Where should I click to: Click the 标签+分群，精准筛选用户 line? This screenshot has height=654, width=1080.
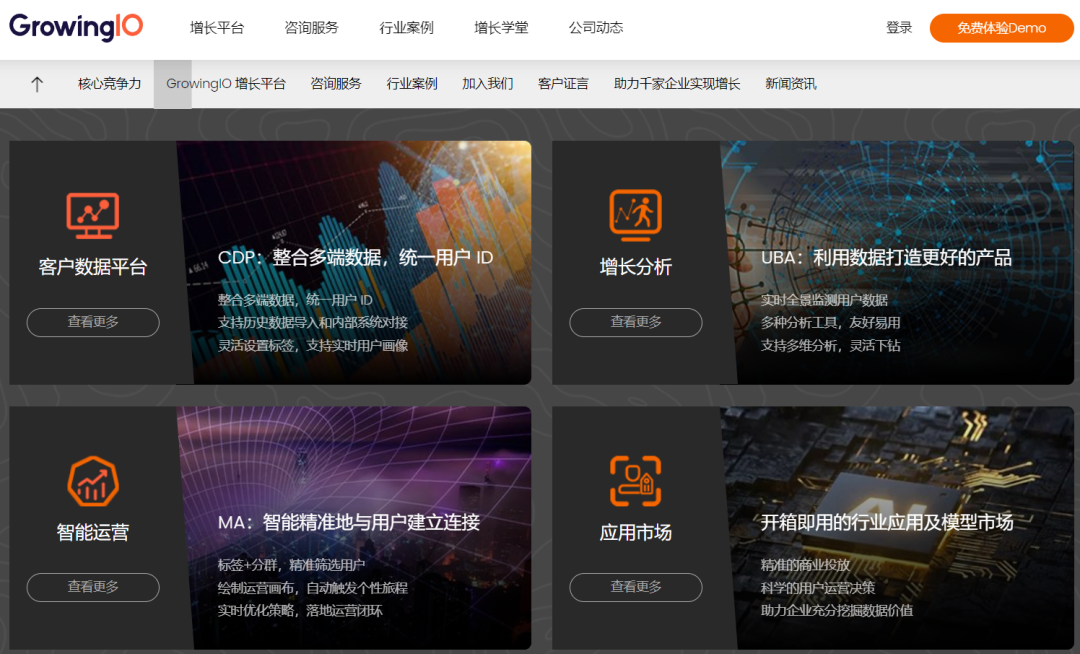pos(291,565)
